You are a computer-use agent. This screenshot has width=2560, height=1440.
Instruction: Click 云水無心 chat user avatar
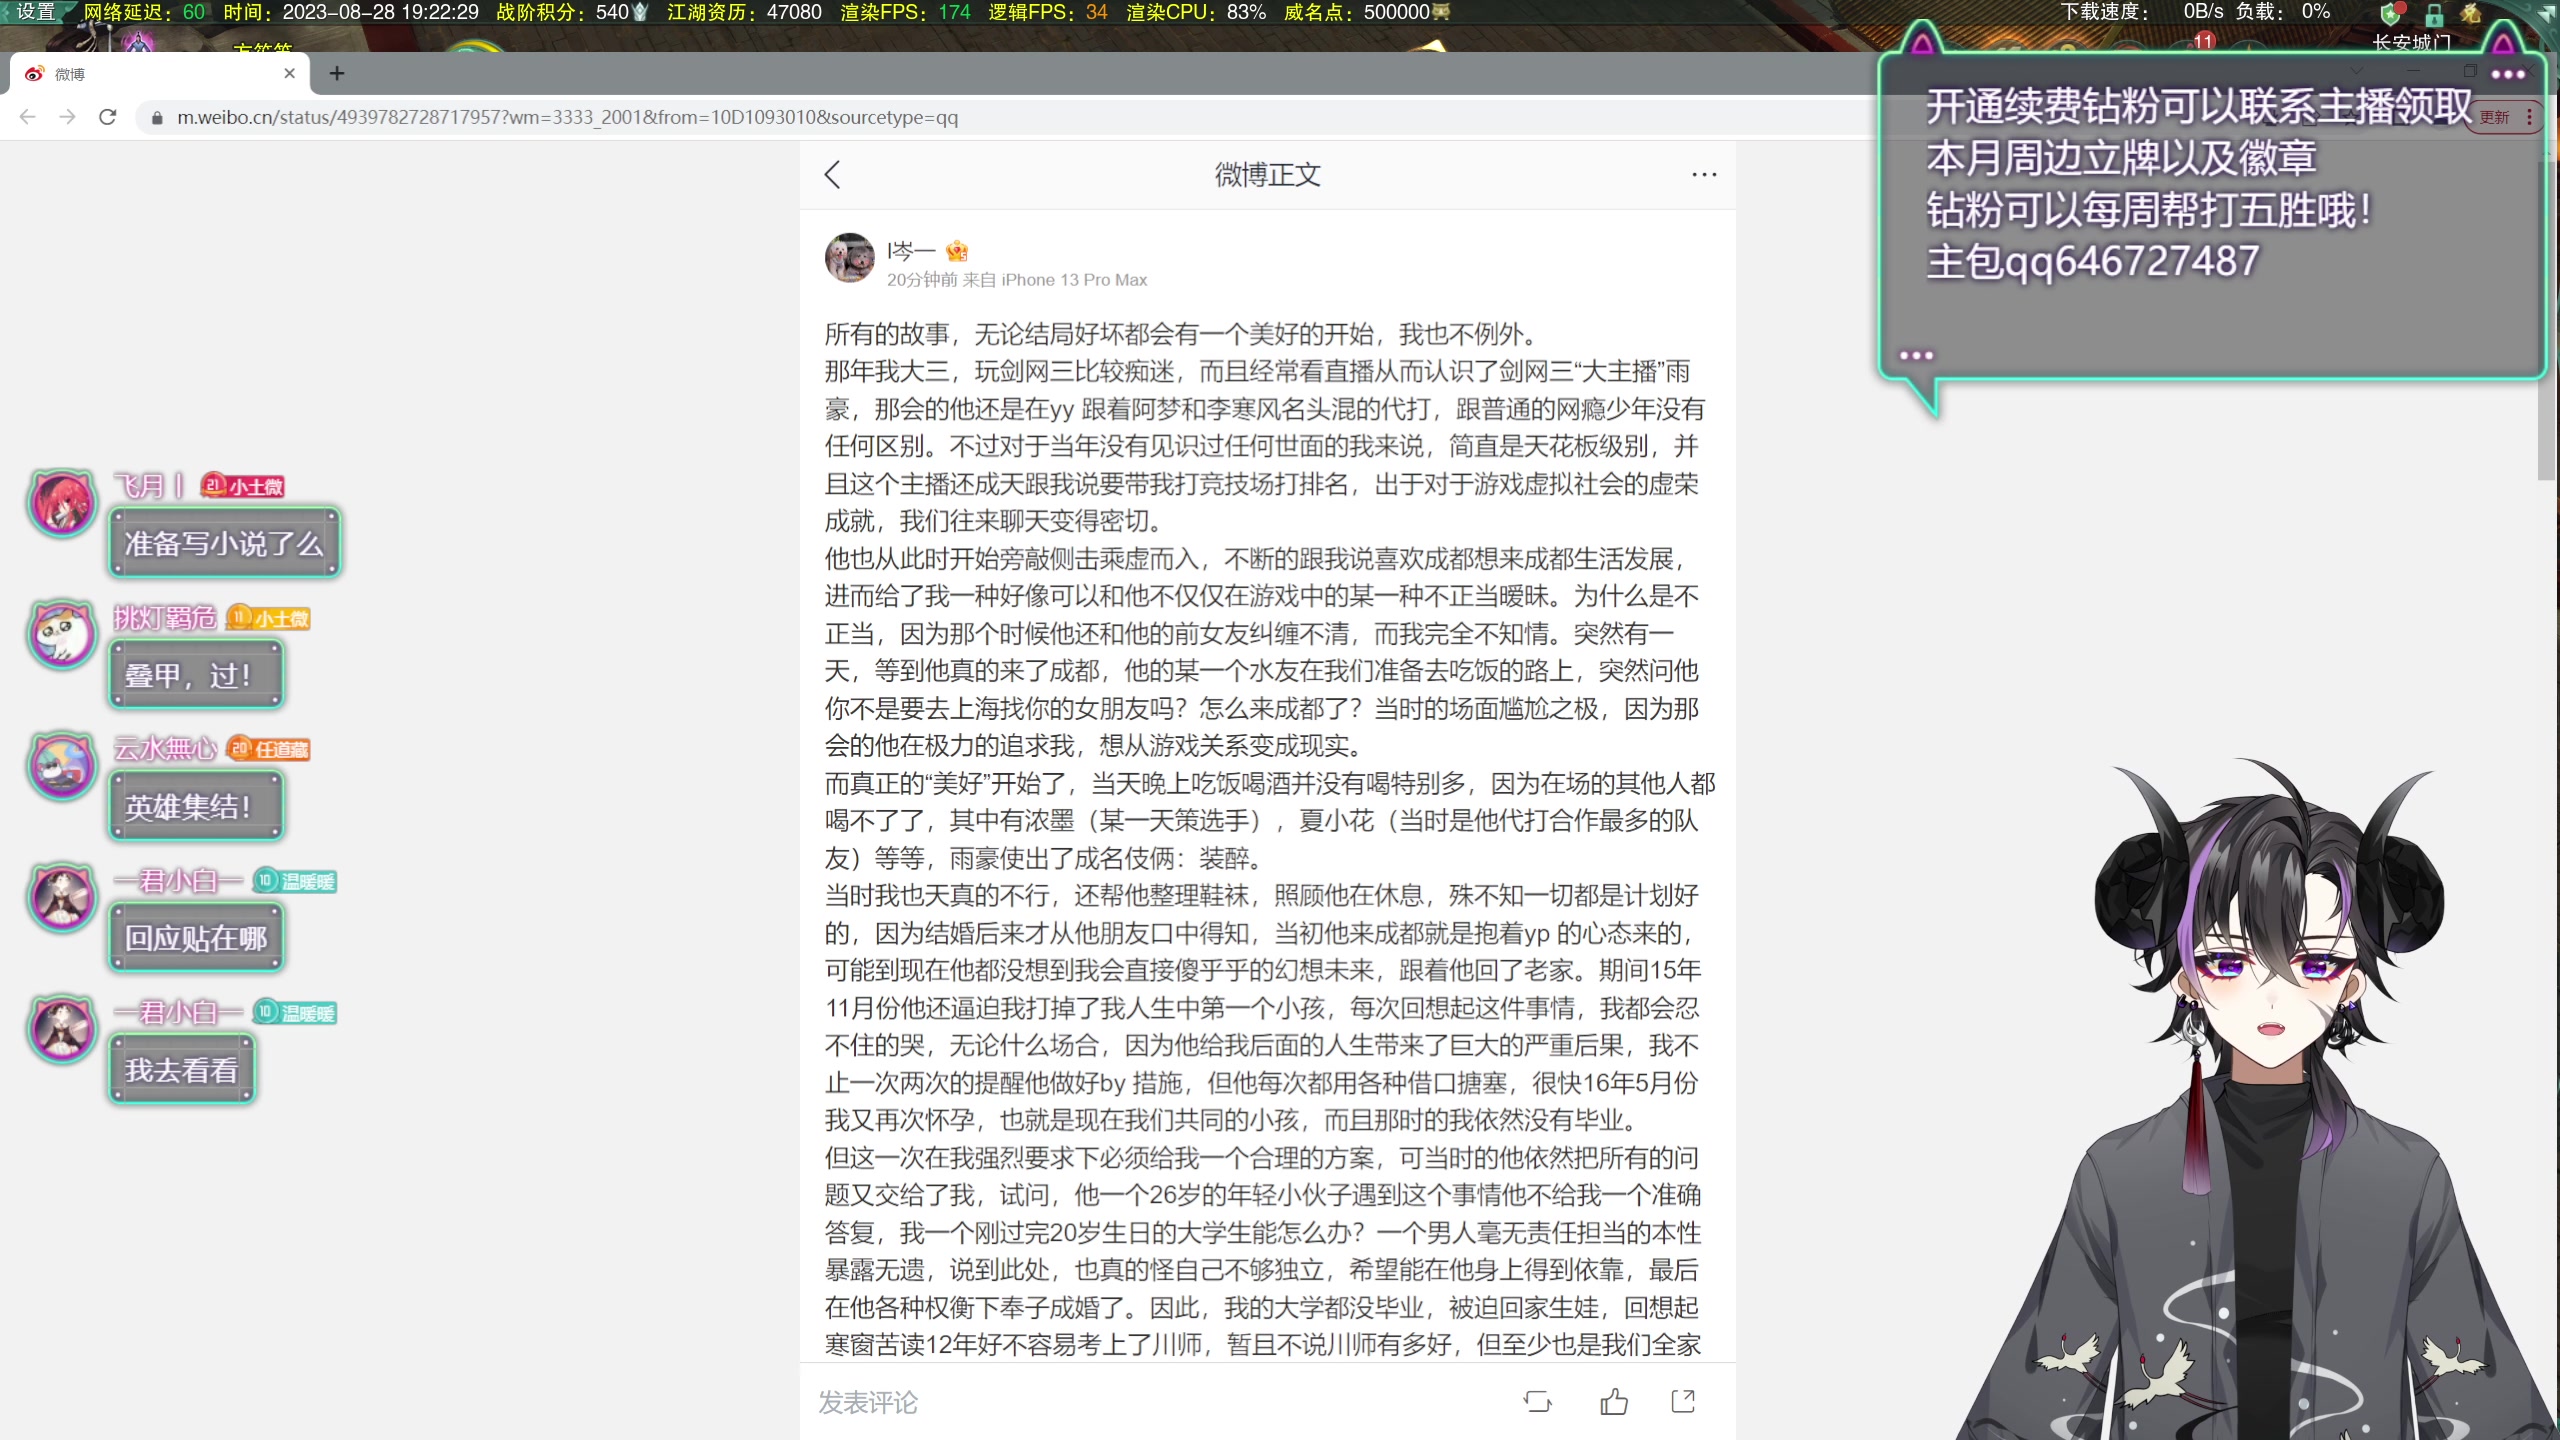tap(62, 765)
